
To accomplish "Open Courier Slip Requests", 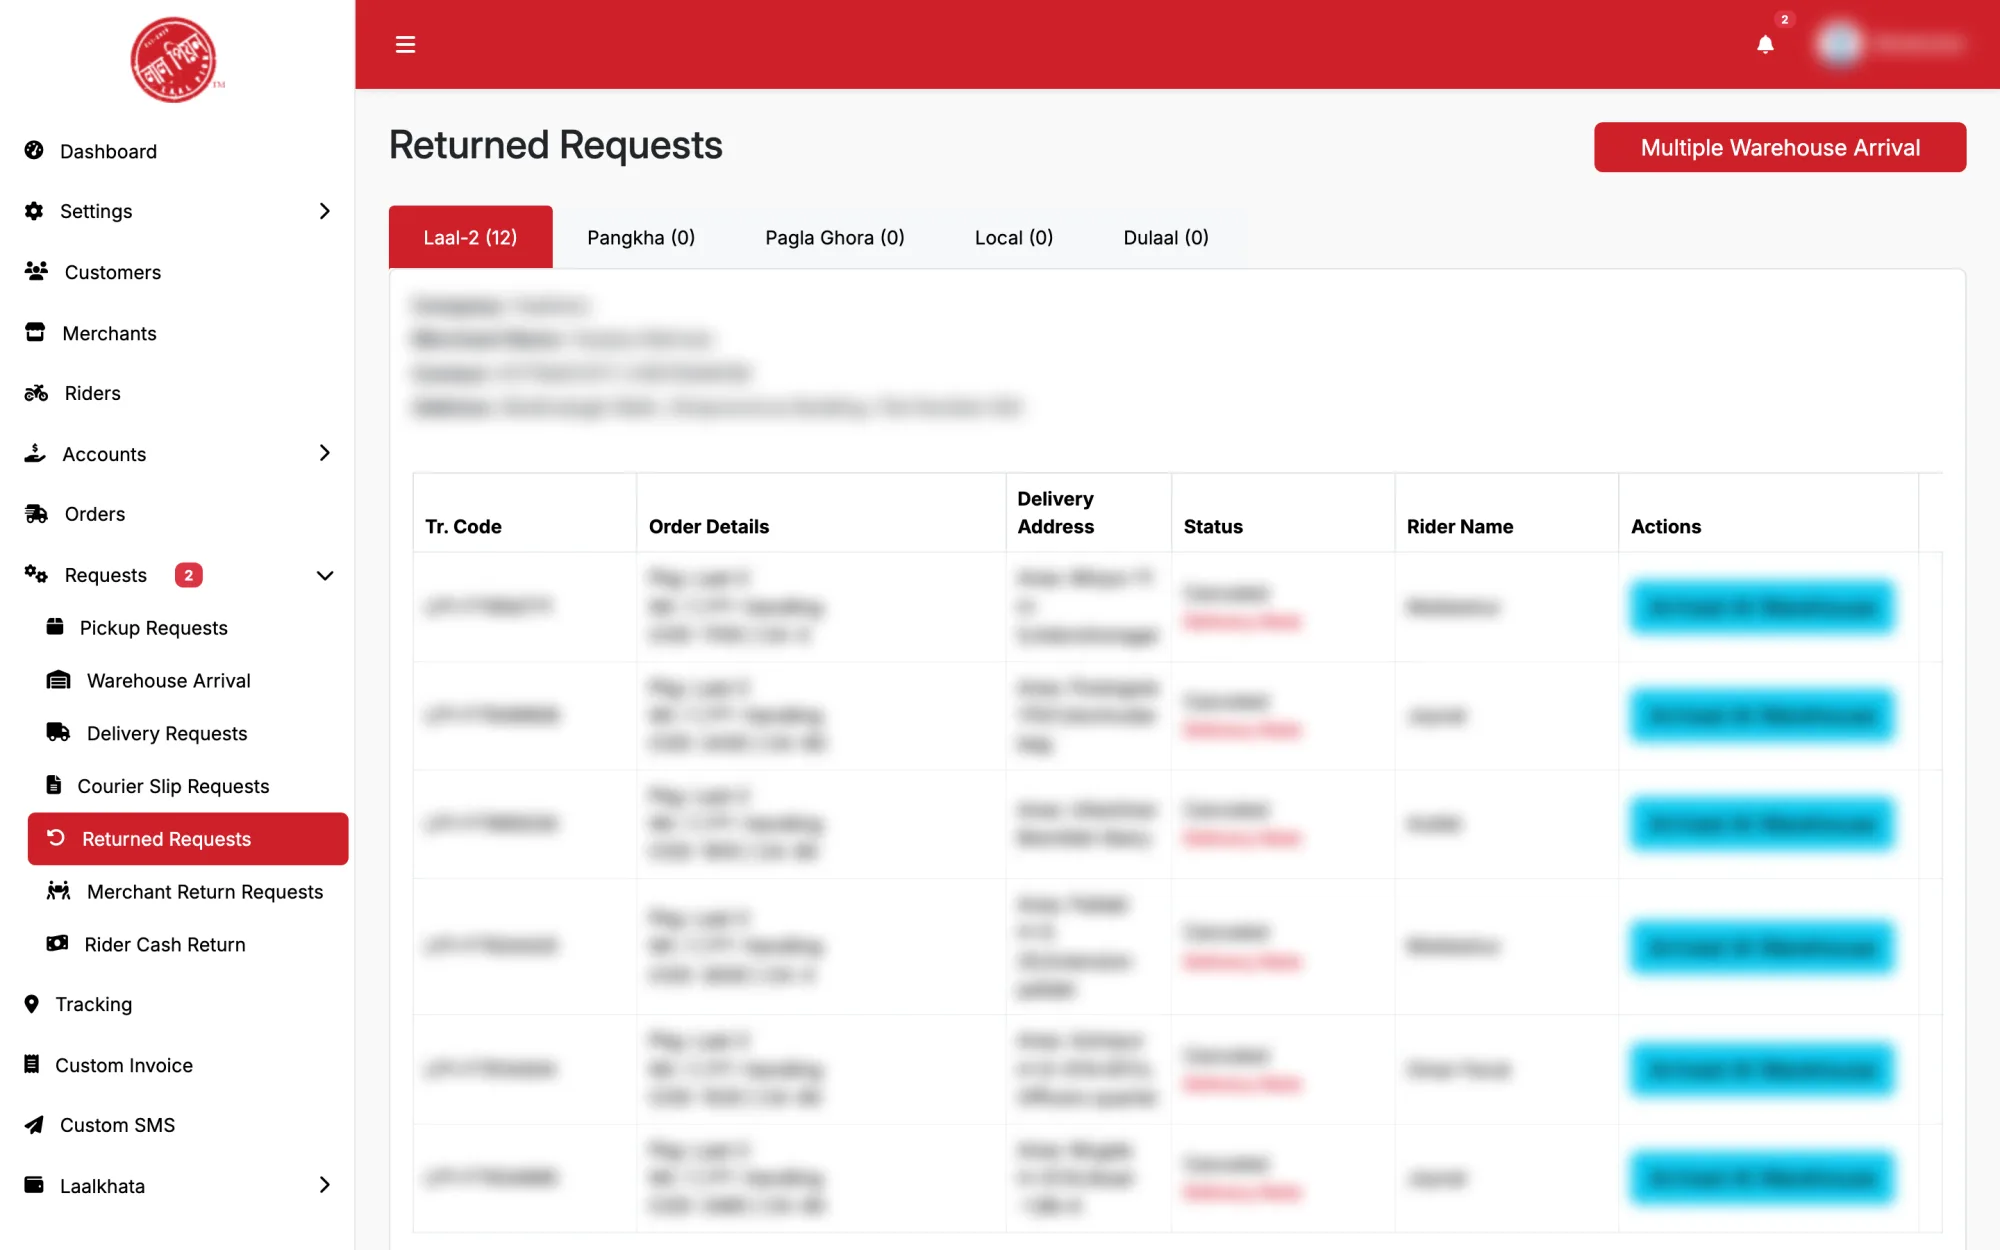I will coord(173,786).
